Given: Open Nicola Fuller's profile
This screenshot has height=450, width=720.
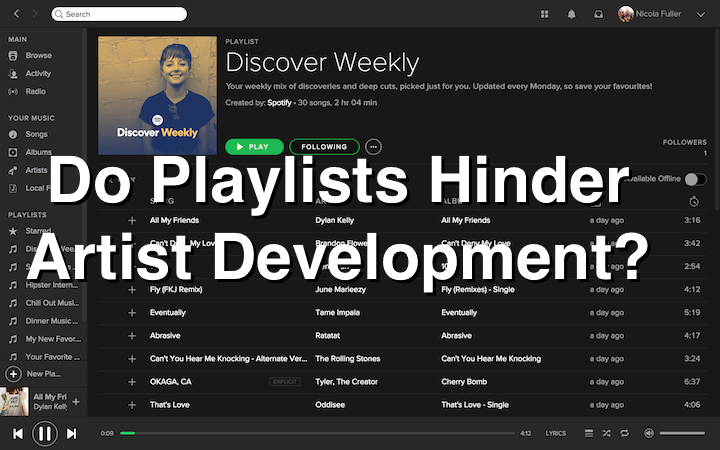Looking at the screenshot, I should pyautogui.click(x=649, y=14).
